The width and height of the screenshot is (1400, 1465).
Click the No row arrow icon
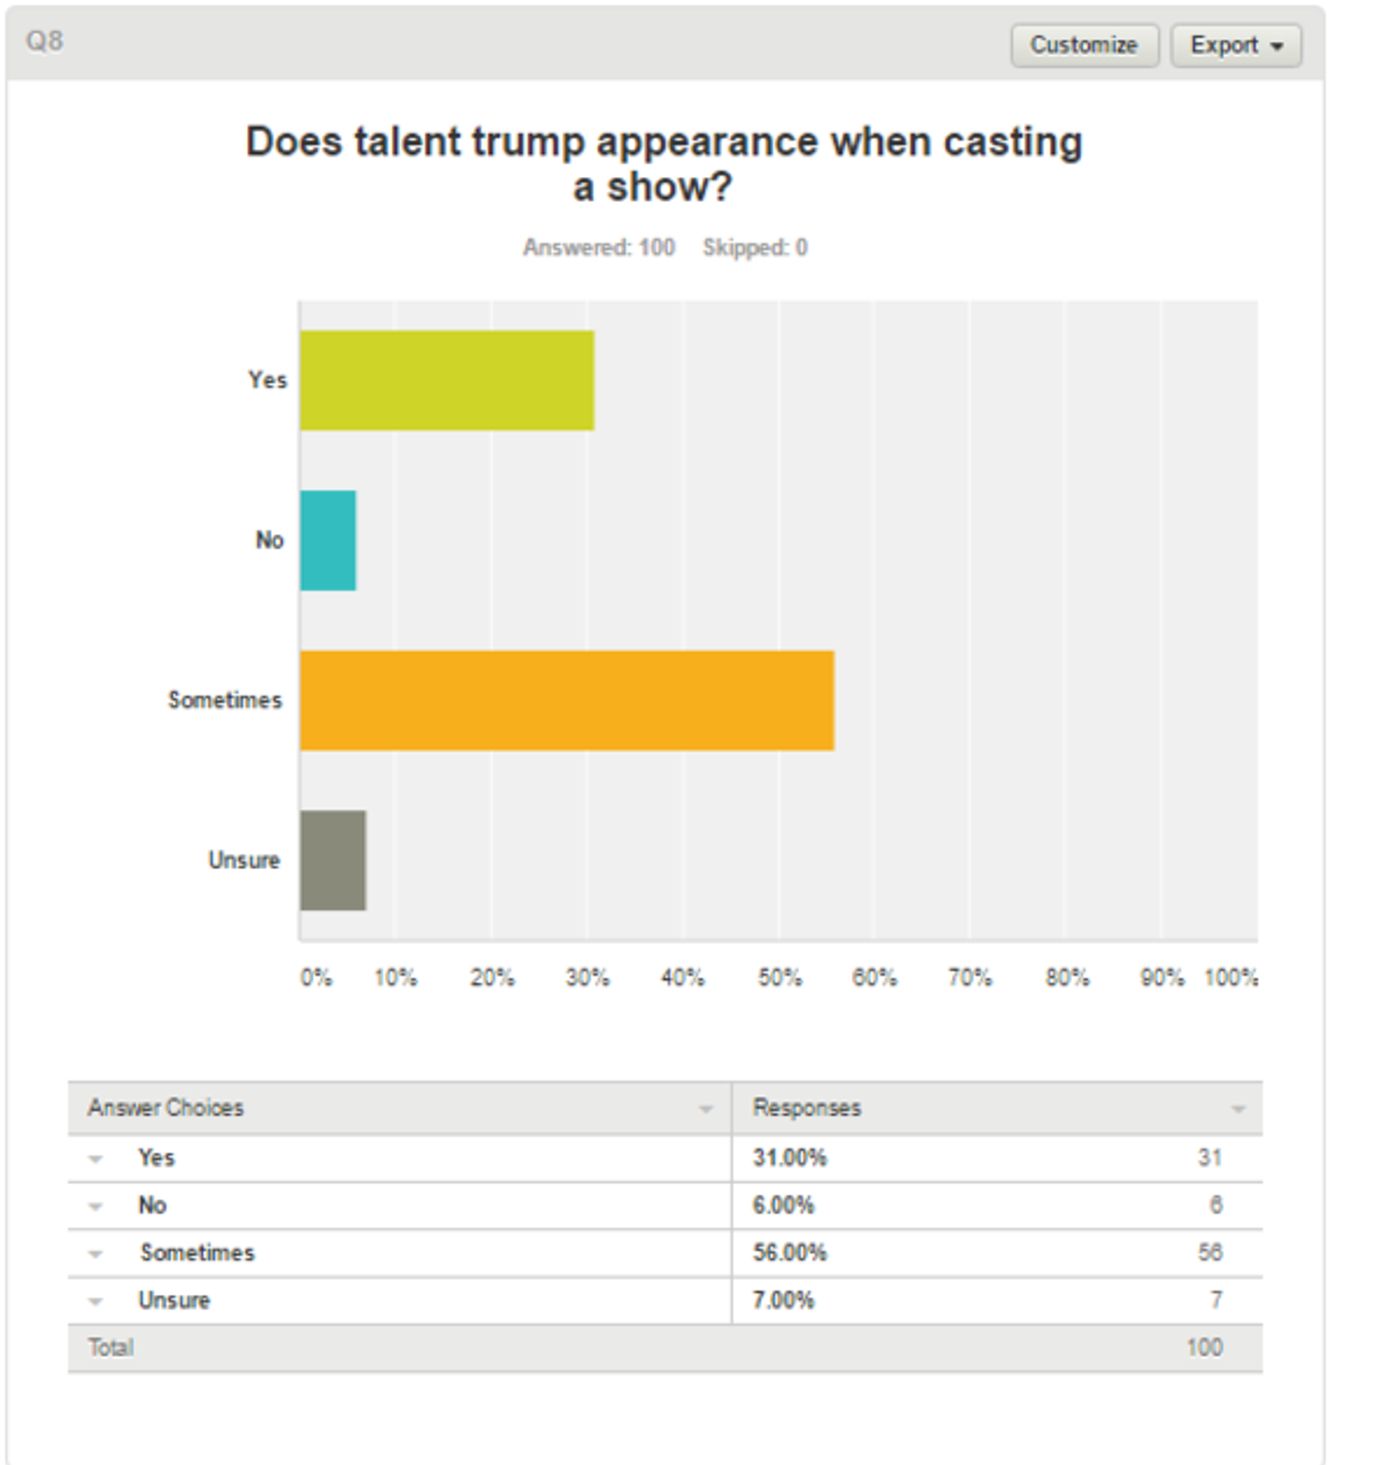(x=96, y=1206)
